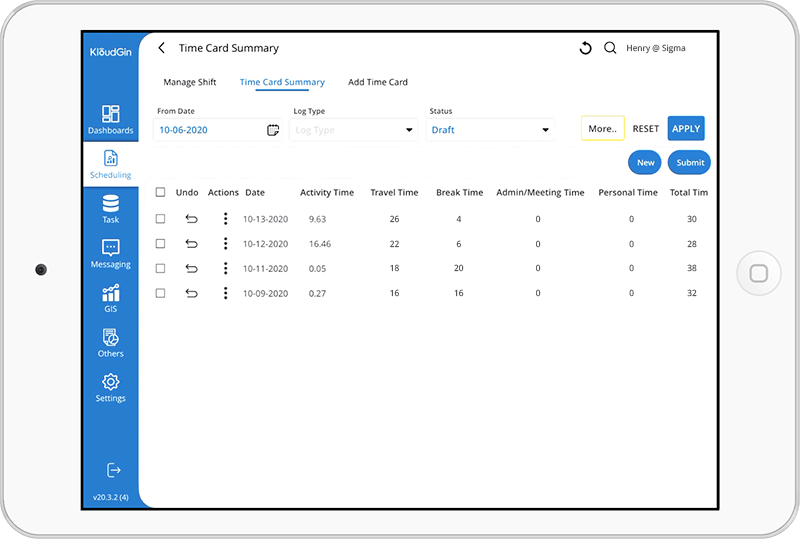
Task: Open actions menu for 10-11-2020 row
Action: (226, 268)
